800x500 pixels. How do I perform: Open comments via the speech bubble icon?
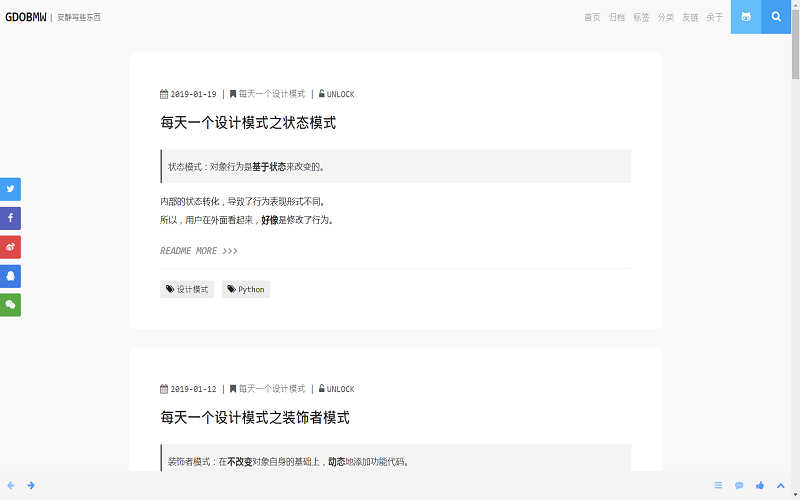click(739, 485)
